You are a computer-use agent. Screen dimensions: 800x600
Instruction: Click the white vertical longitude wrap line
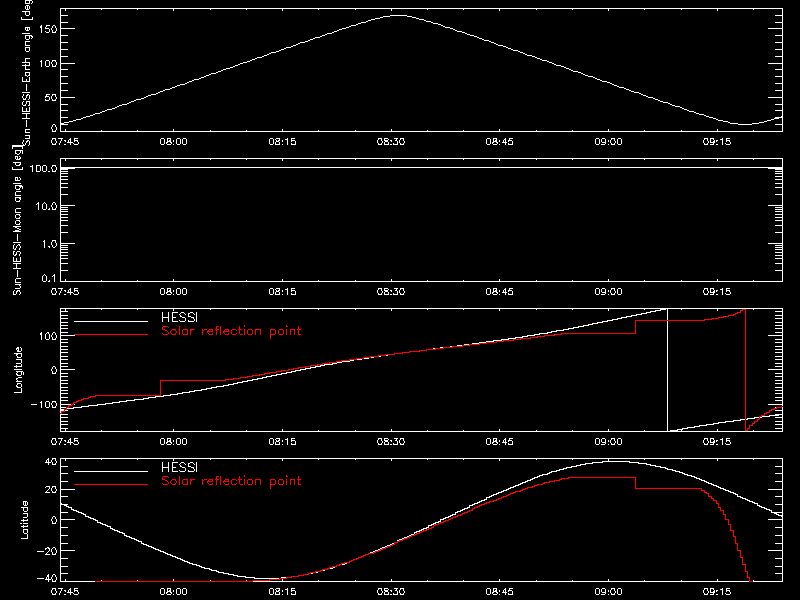point(667,370)
